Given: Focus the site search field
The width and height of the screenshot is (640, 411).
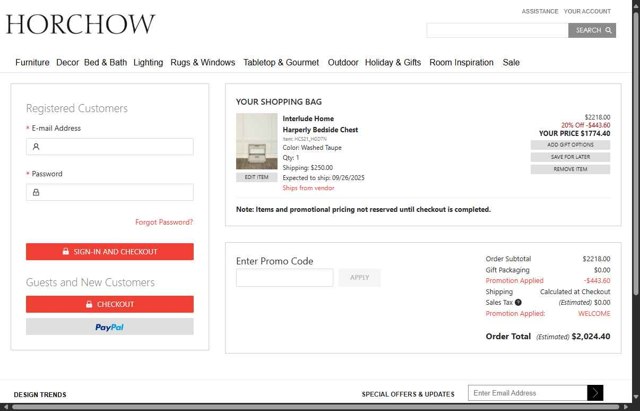Looking at the screenshot, I should [x=497, y=30].
